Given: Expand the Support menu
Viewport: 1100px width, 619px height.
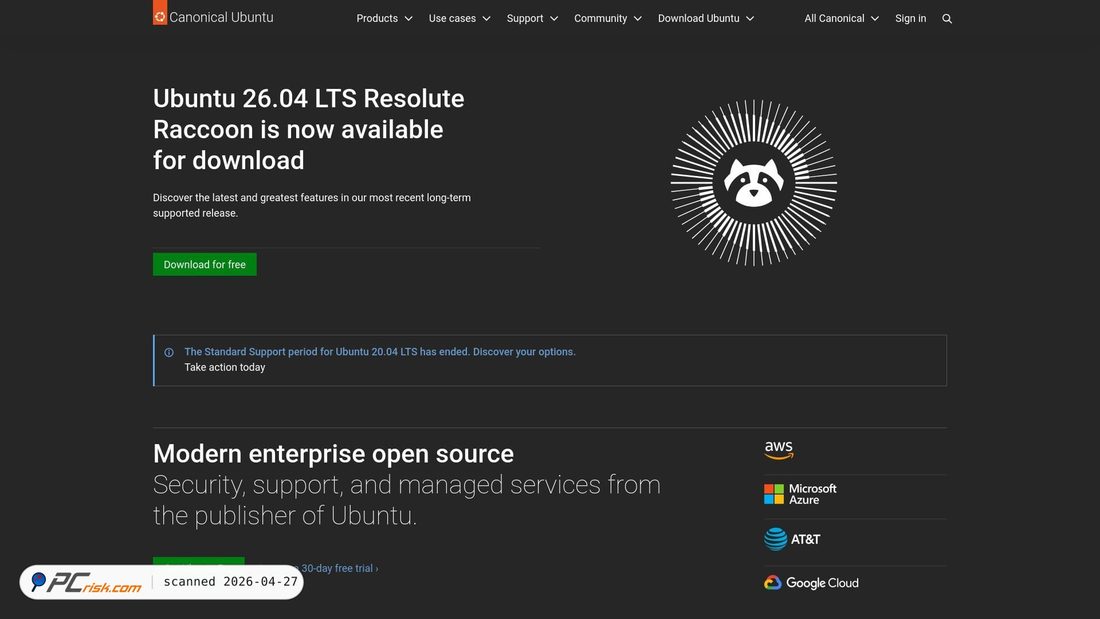Looking at the screenshot, I should tap(532, 18).
